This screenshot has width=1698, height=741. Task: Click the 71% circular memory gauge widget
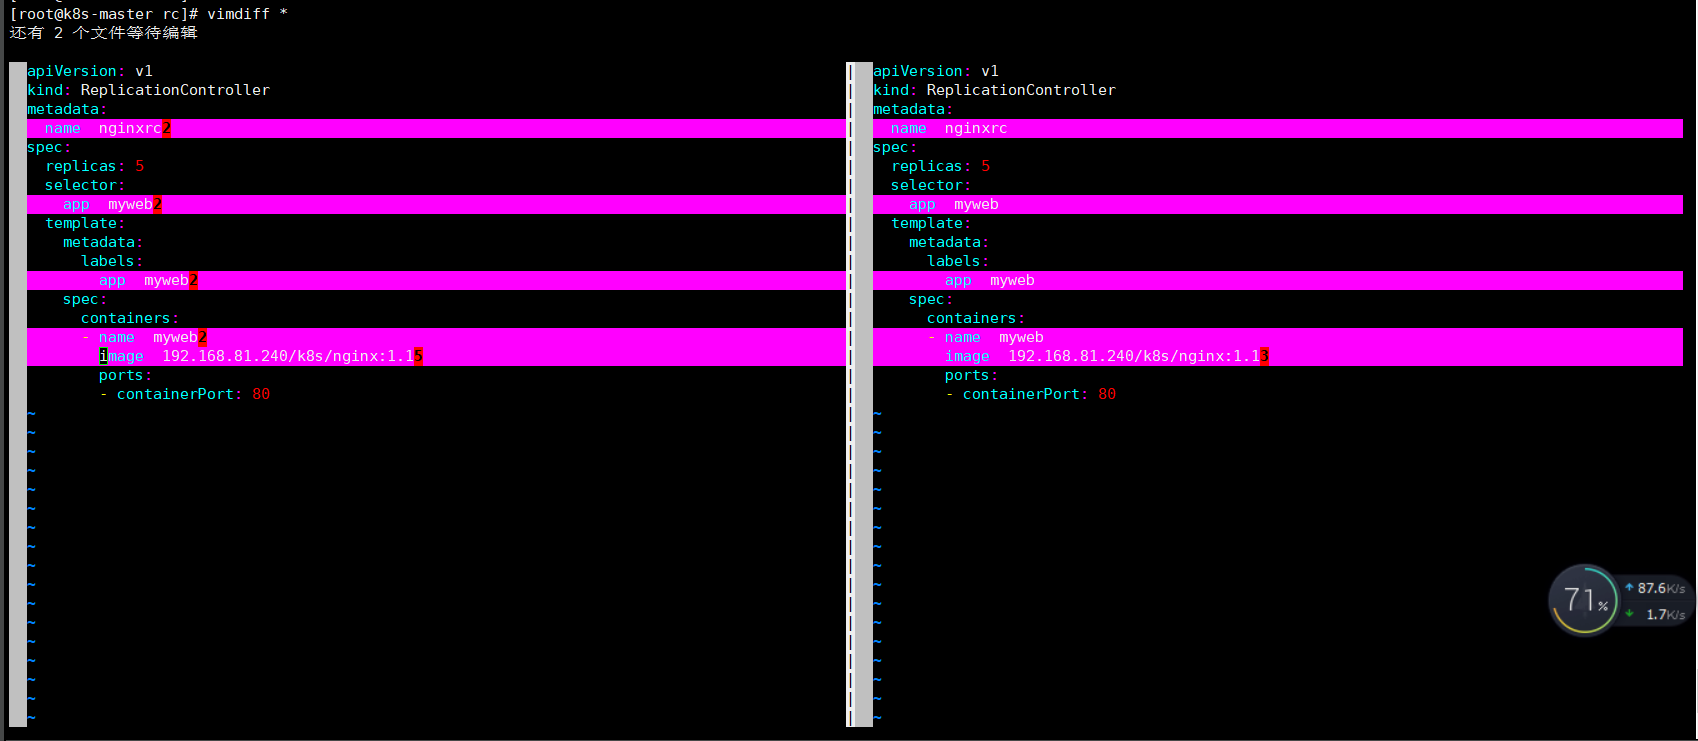pos(1583,600)
